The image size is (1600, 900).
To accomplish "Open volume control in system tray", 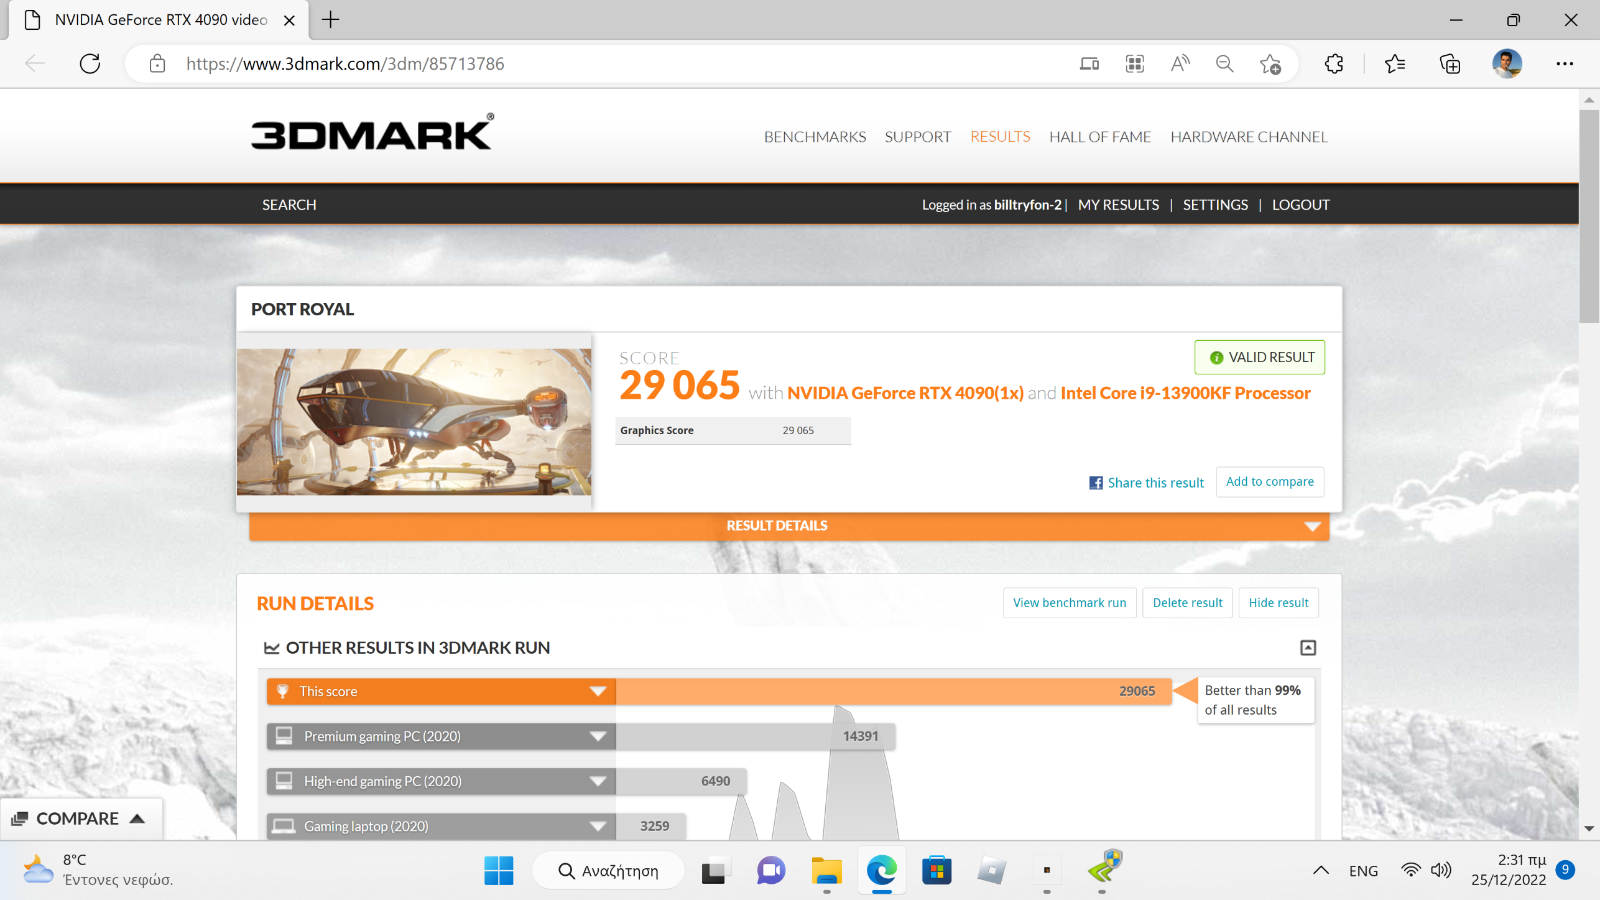I will 1441,870.
